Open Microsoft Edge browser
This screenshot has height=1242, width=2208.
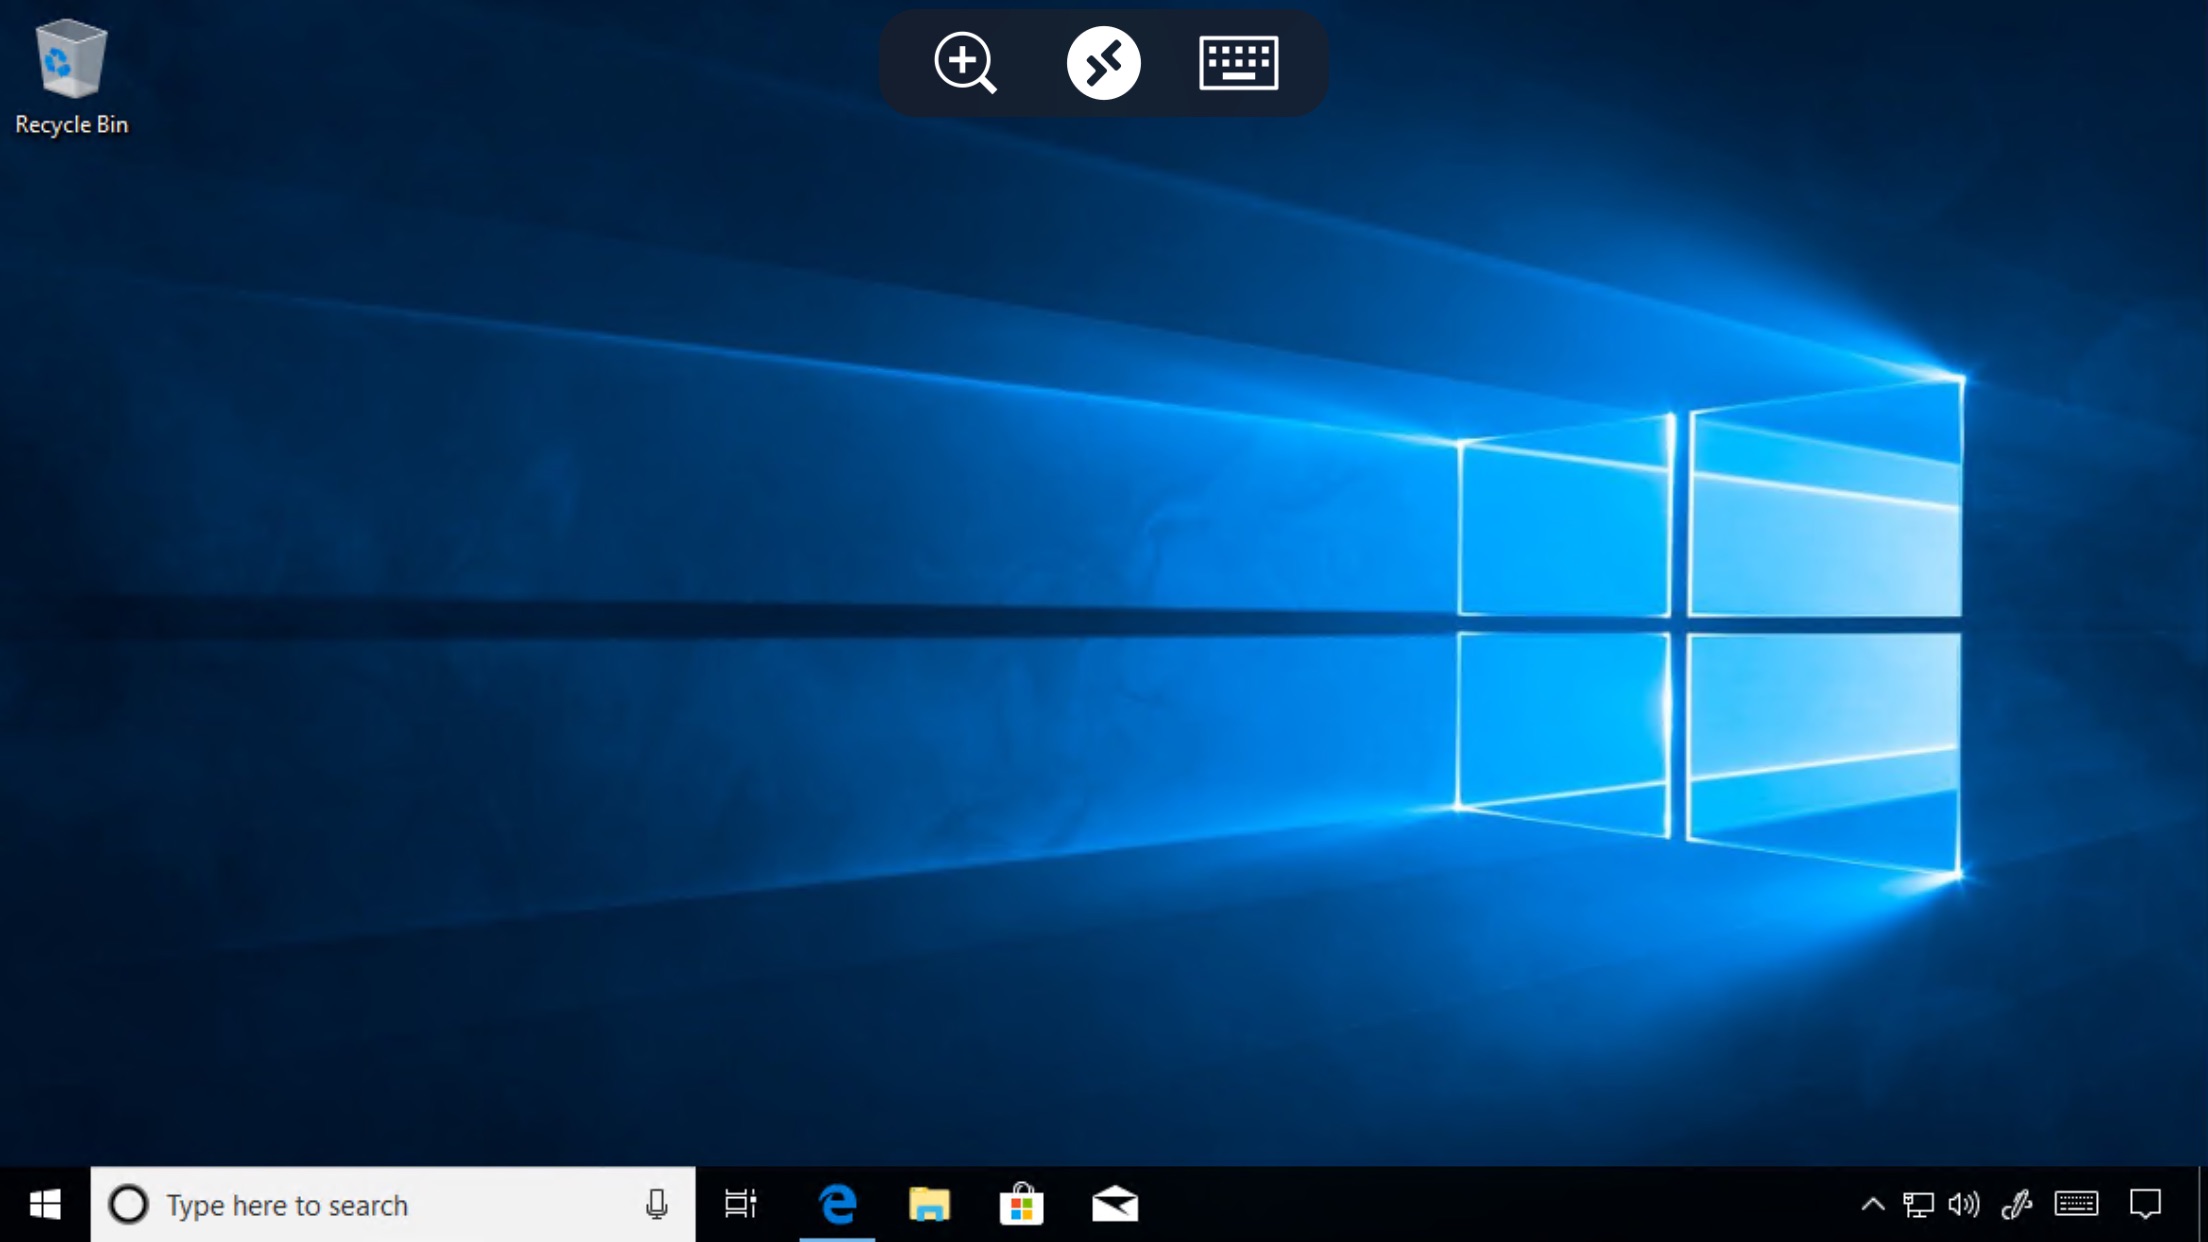click(x=839, y=1204)
